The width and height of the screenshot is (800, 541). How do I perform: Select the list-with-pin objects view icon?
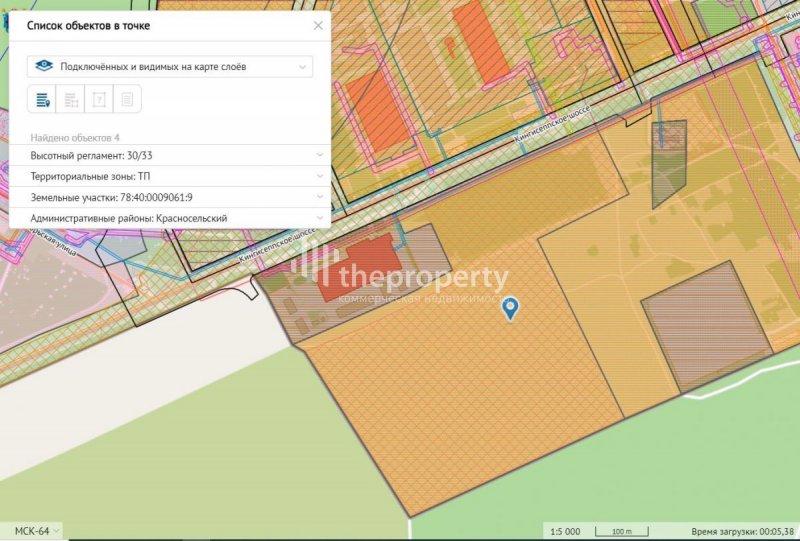[x=42, y=99]
